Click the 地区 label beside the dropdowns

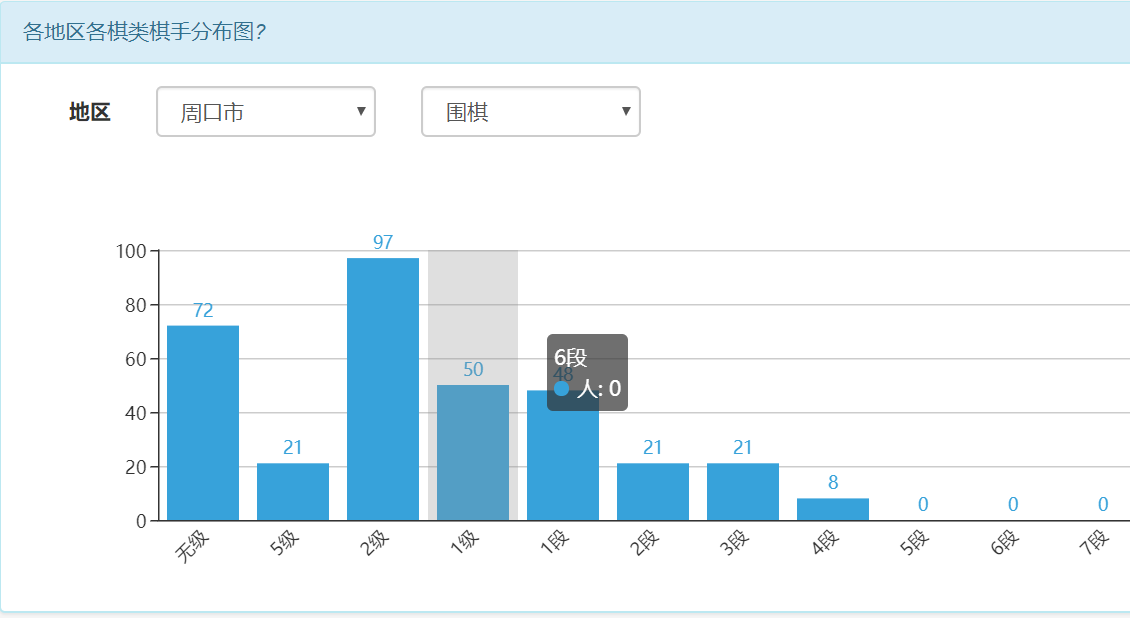[x=89, y=112]
